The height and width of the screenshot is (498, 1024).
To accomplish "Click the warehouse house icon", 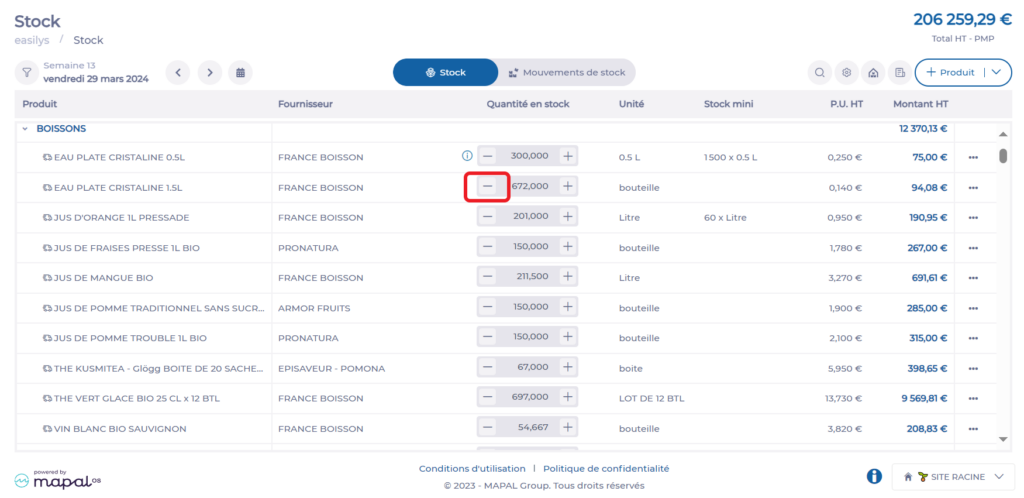I will coord(873,72).
